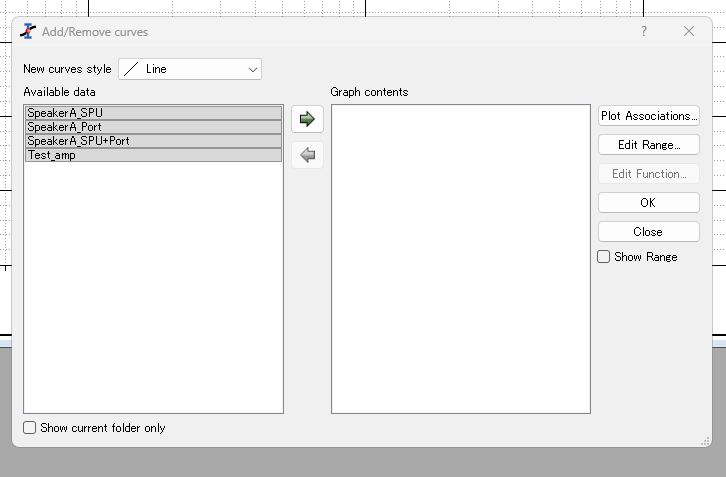Open the New curves style dropdown
Image resolution: width=726 pixels, height=477 pixels.
pyautogui.click(x=190, y=69)
